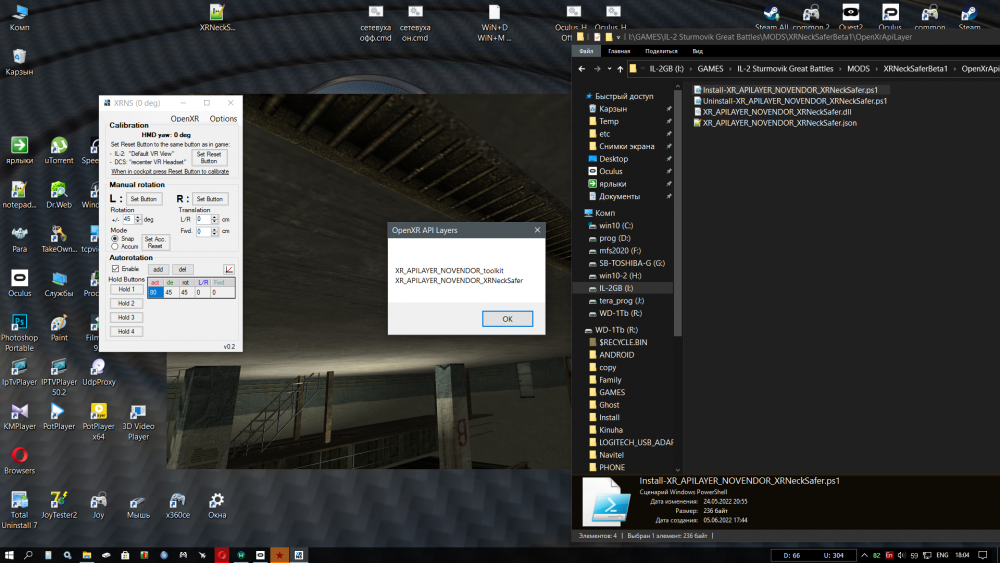Click the graph icon in Autorotation
This screenshot has height=563, width=1000.
tap(229, 269)
